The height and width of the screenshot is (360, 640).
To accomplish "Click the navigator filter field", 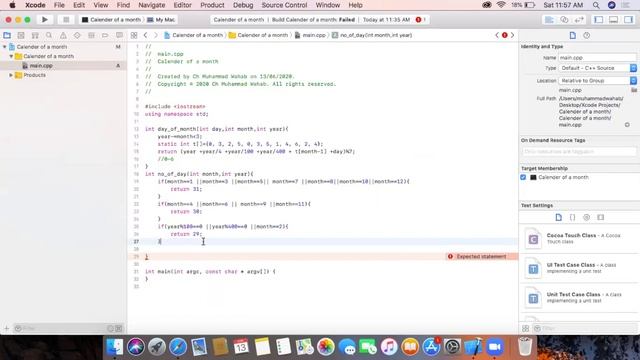I will point(60,328).
